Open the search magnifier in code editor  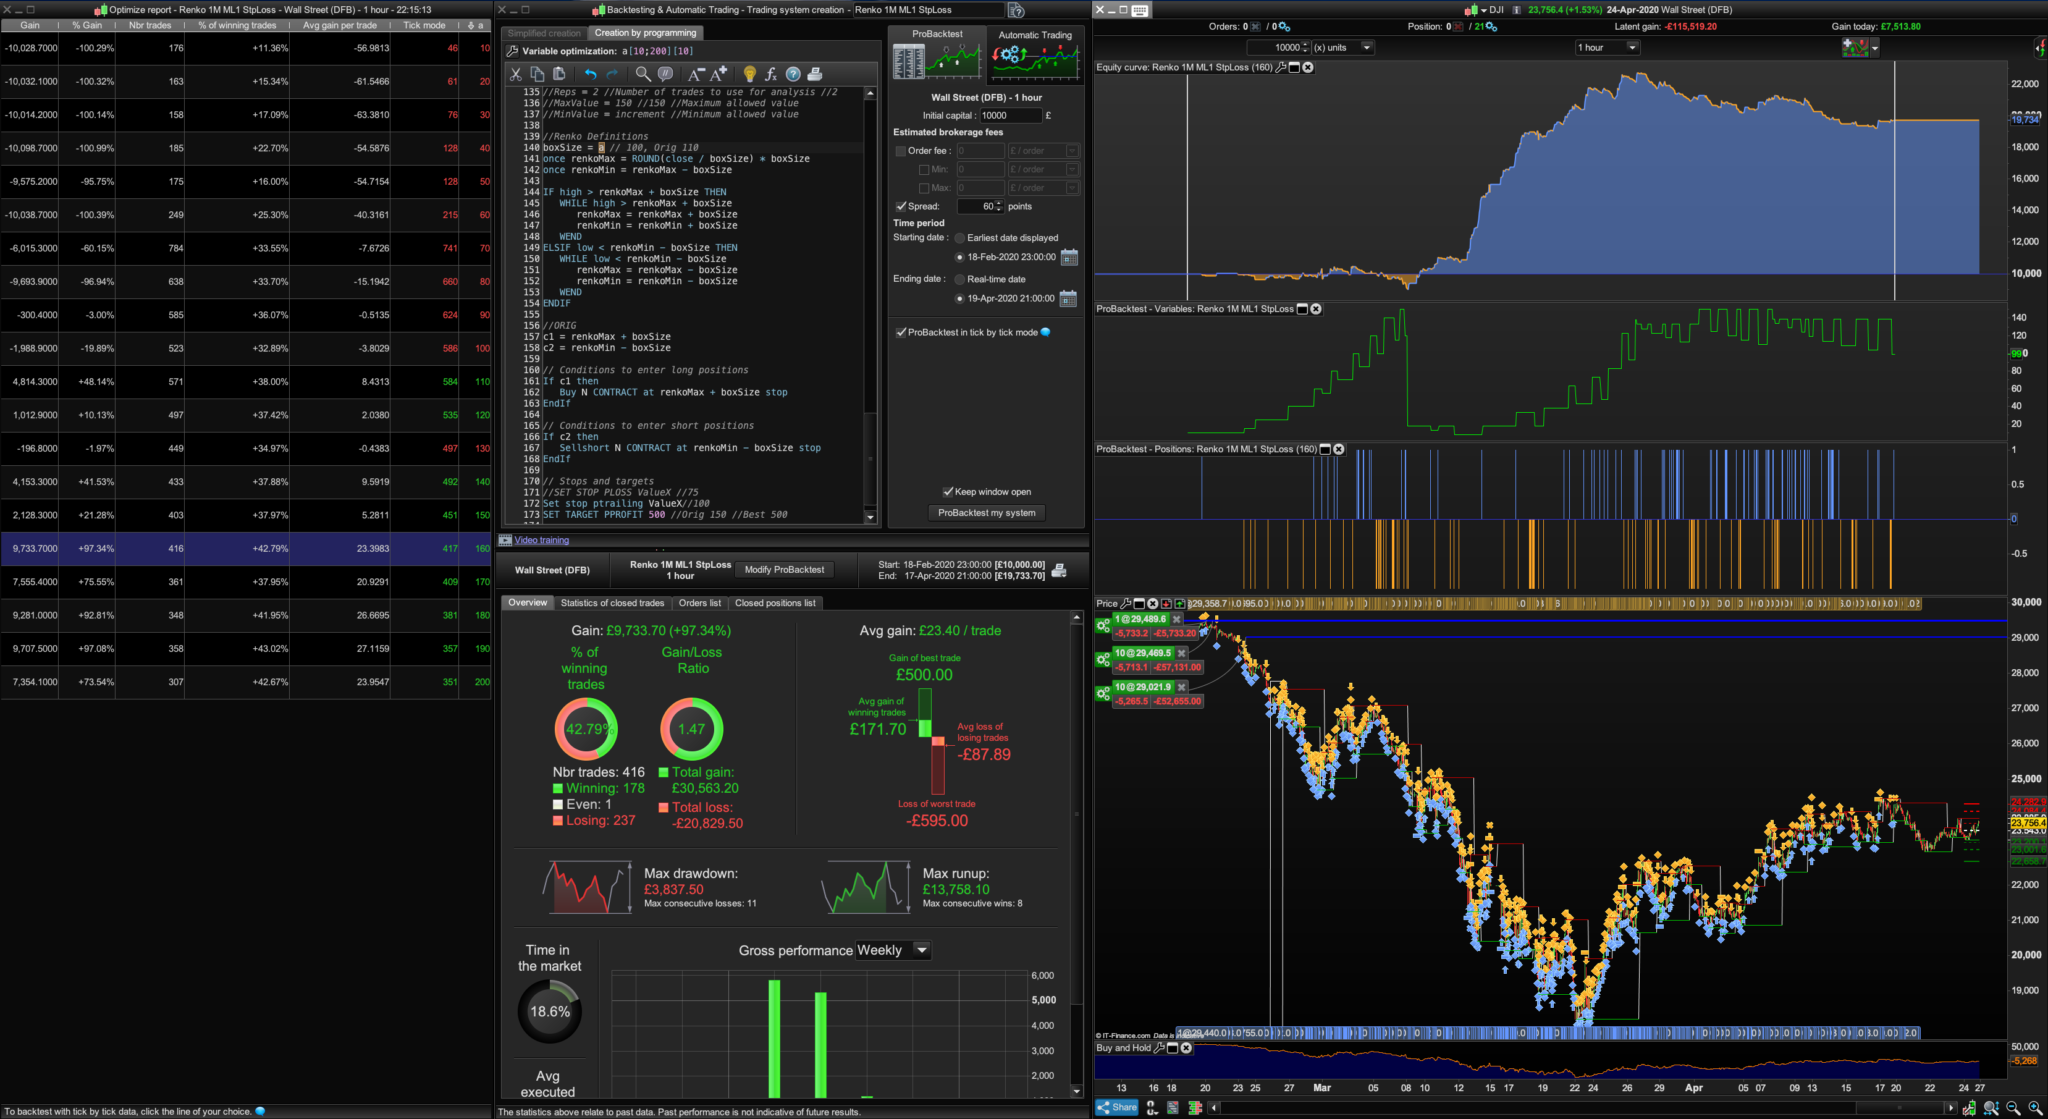tap(642, 74)
